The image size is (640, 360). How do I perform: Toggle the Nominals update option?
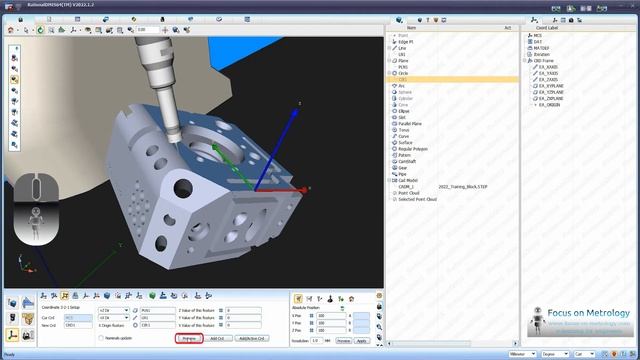(101, 338)
